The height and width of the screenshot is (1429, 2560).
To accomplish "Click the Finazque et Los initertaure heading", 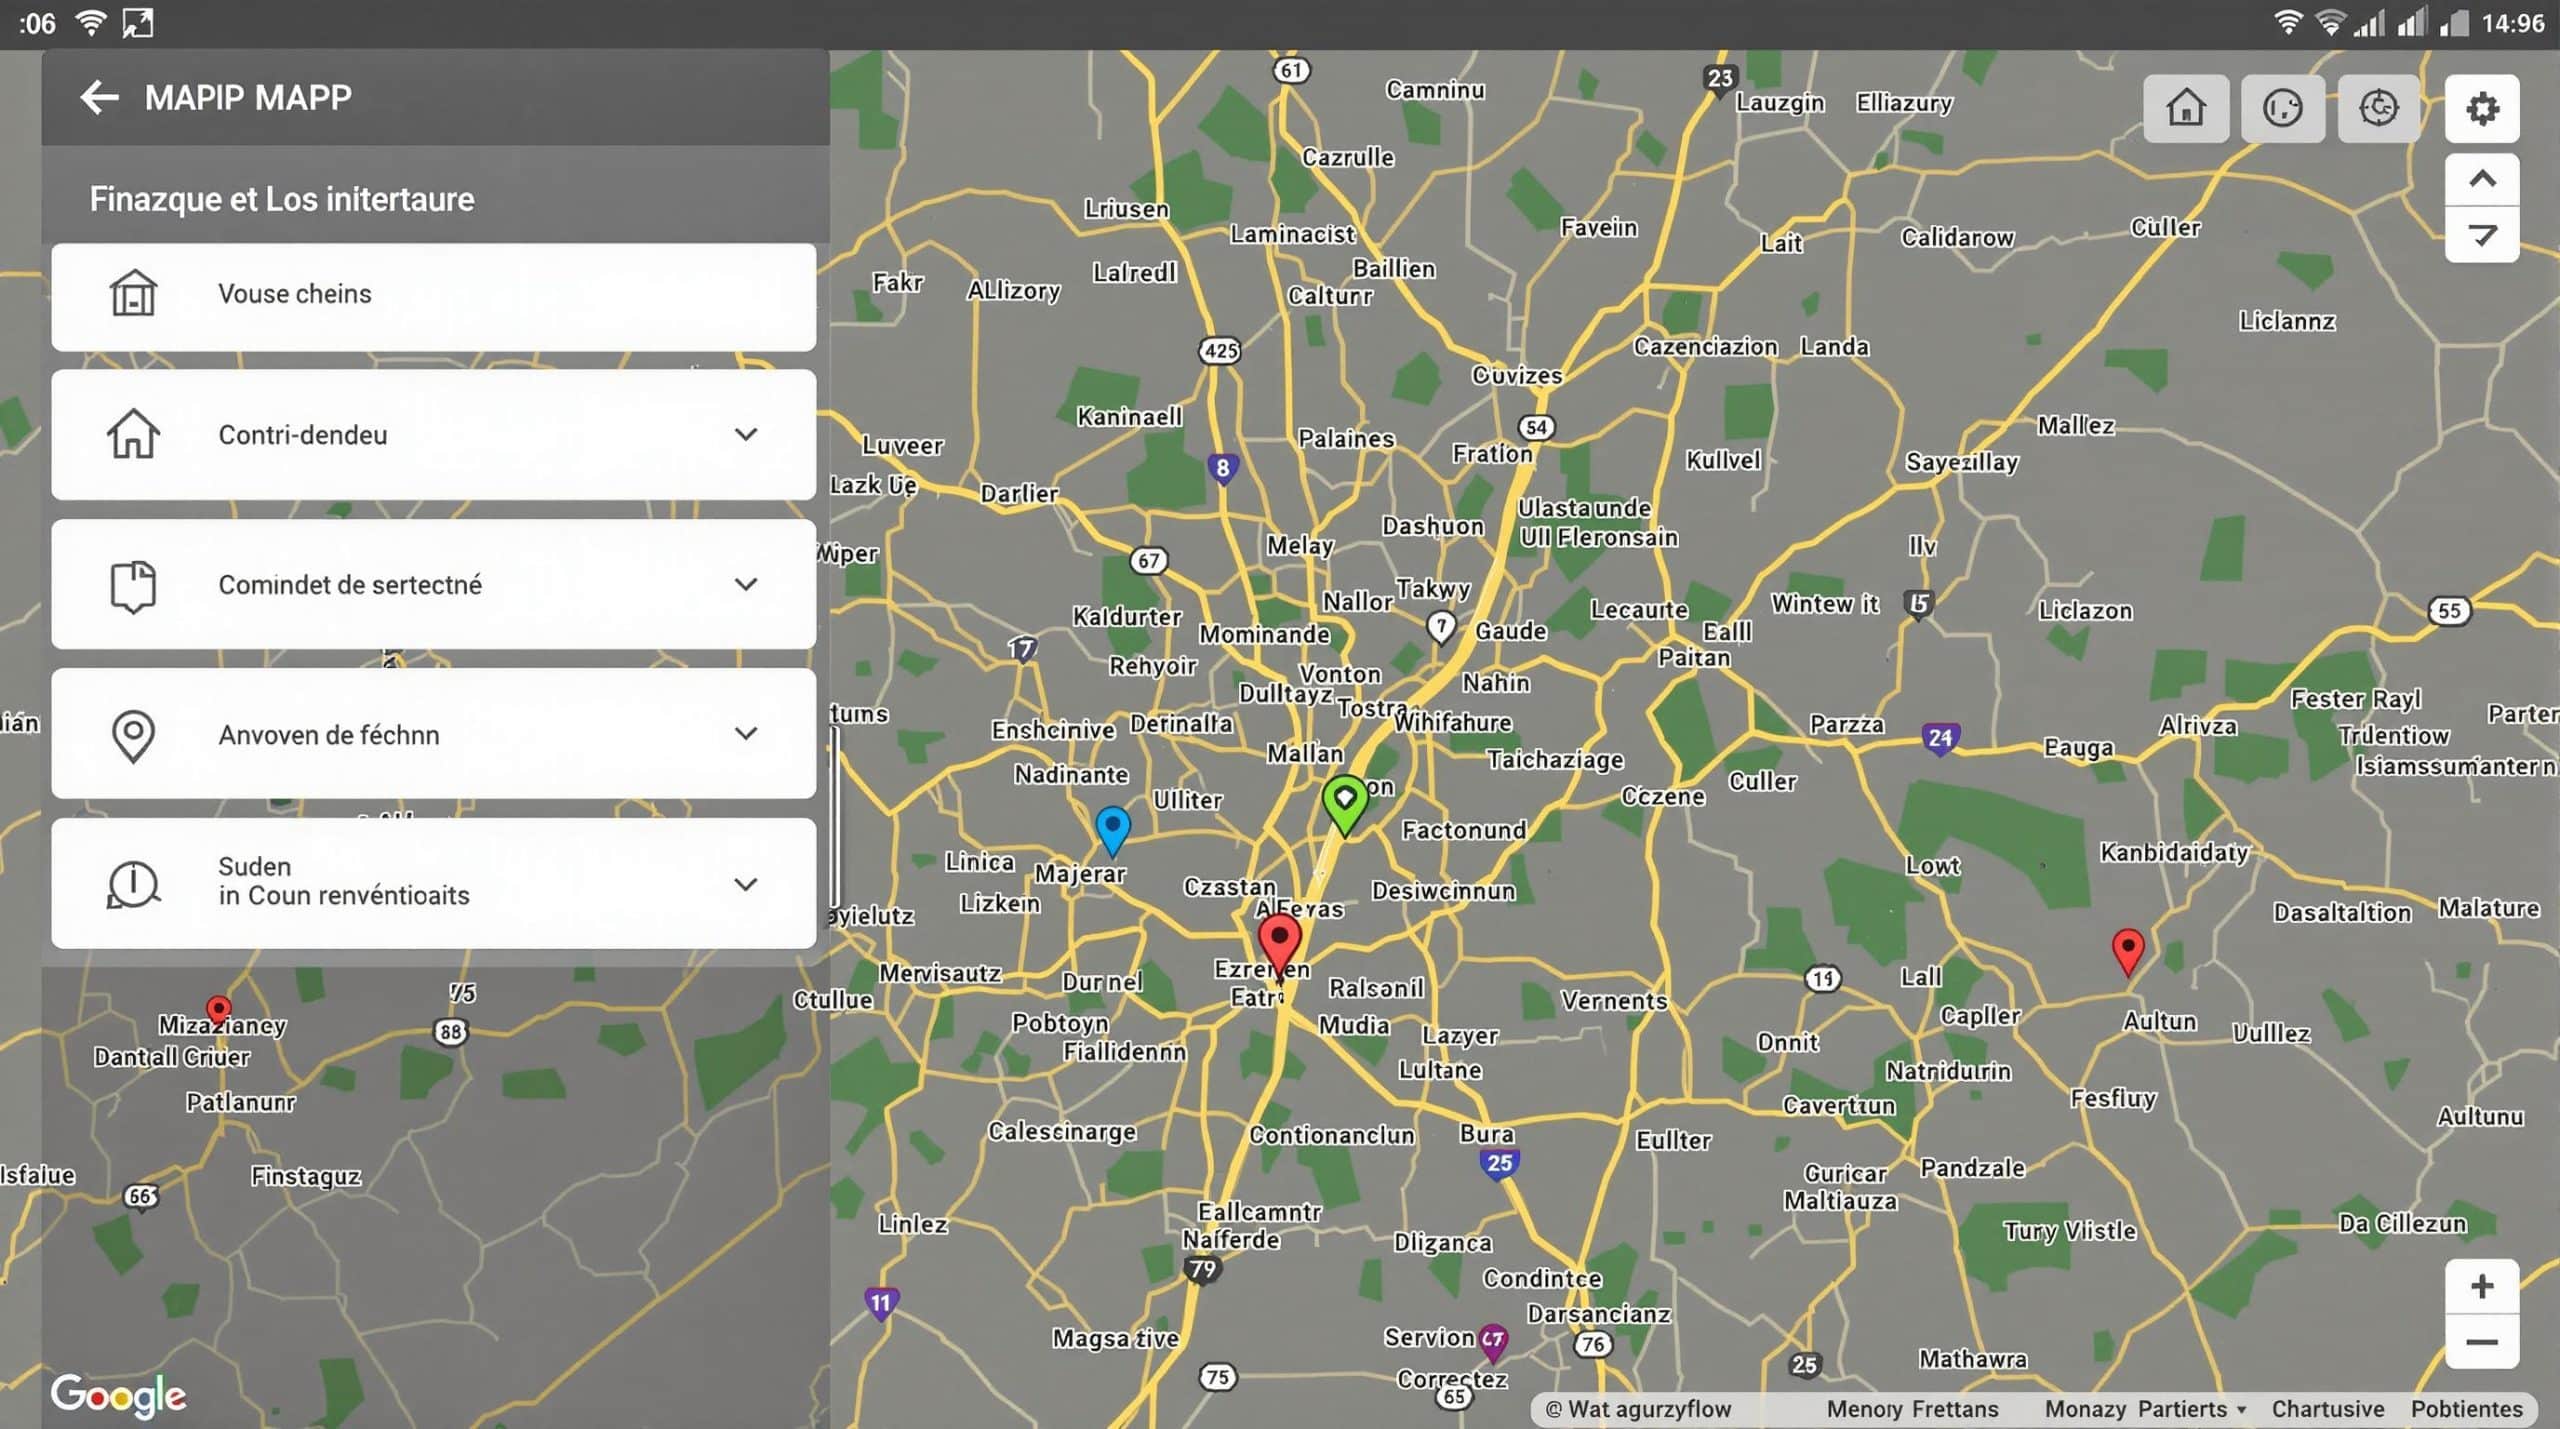I will point(282,199).
